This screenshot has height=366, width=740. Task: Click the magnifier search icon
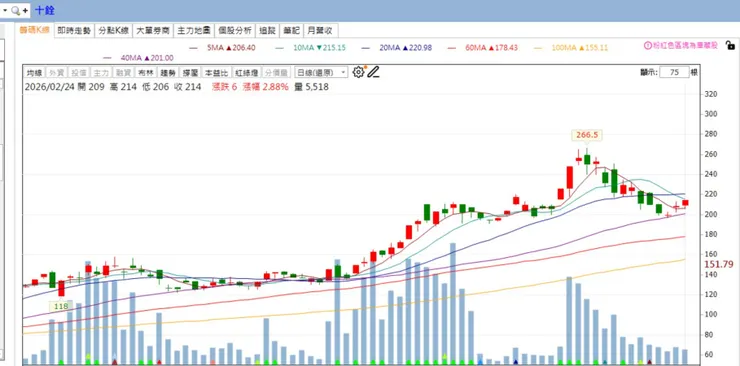pos(15,10)
